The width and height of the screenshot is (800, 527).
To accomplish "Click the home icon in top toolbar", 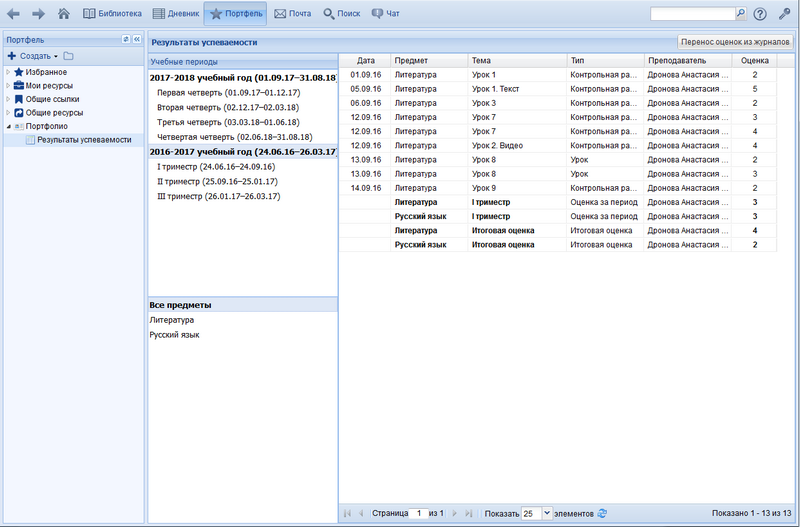I will point(64,14).
